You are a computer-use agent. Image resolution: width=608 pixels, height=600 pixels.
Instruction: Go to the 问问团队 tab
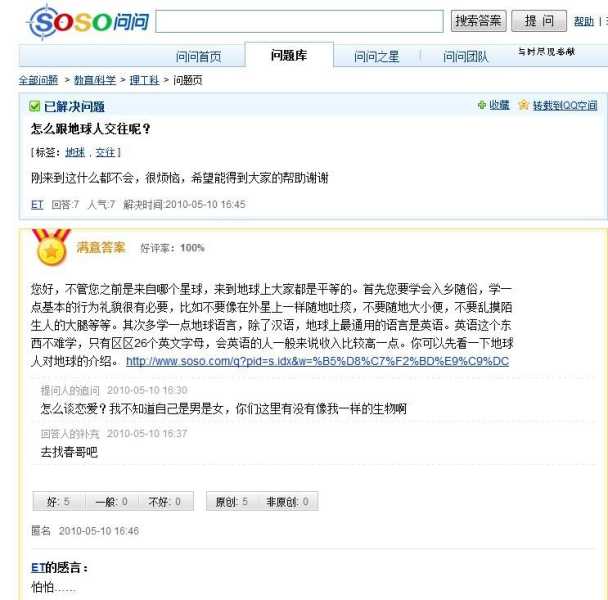[465, 57]
